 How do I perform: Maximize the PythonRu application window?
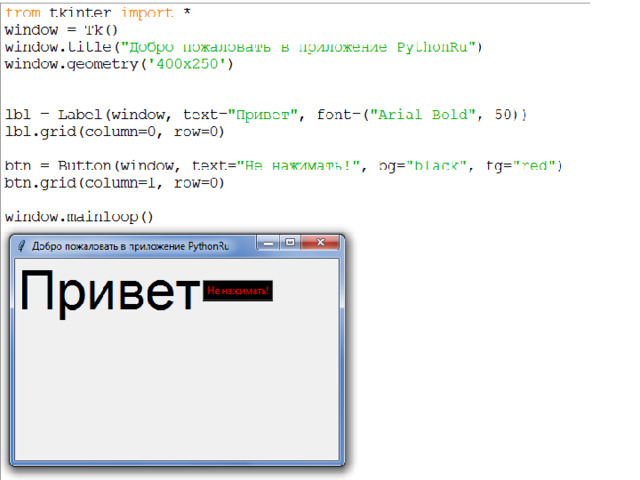click(x=289, y=243)
